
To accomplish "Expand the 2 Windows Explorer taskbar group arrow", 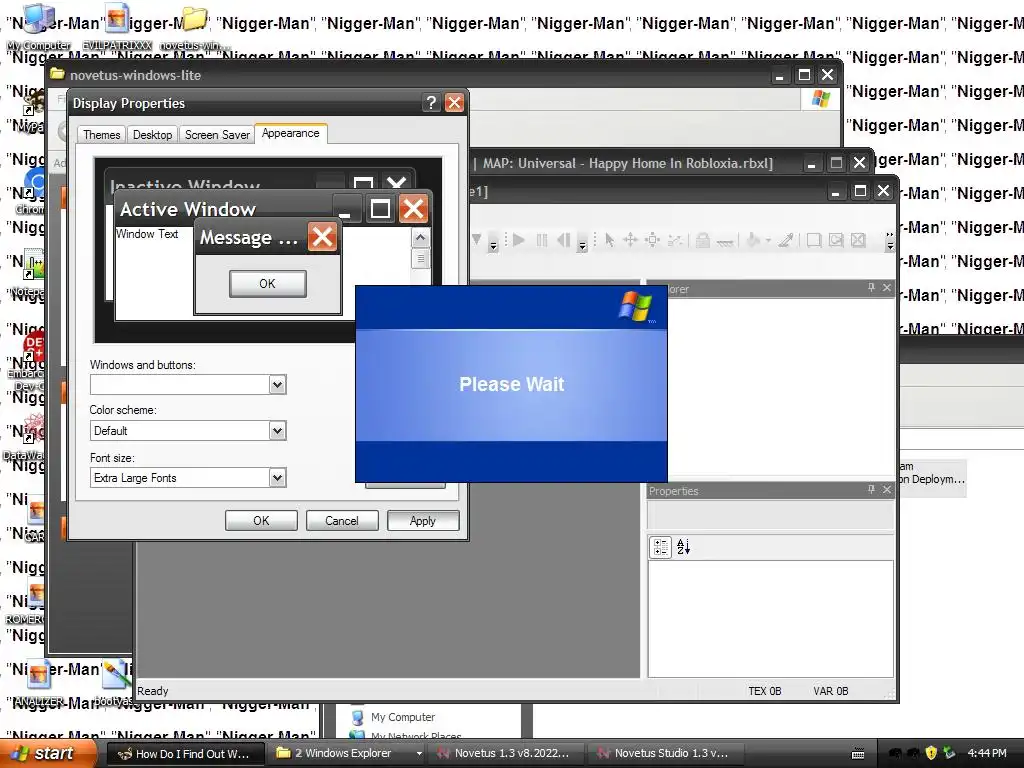I will coord(419,754).
